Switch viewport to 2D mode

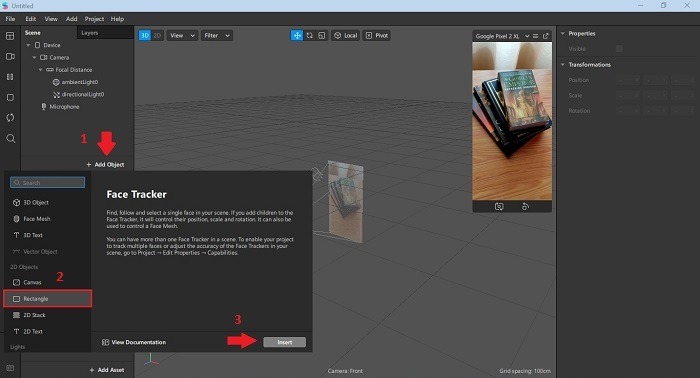157,35
